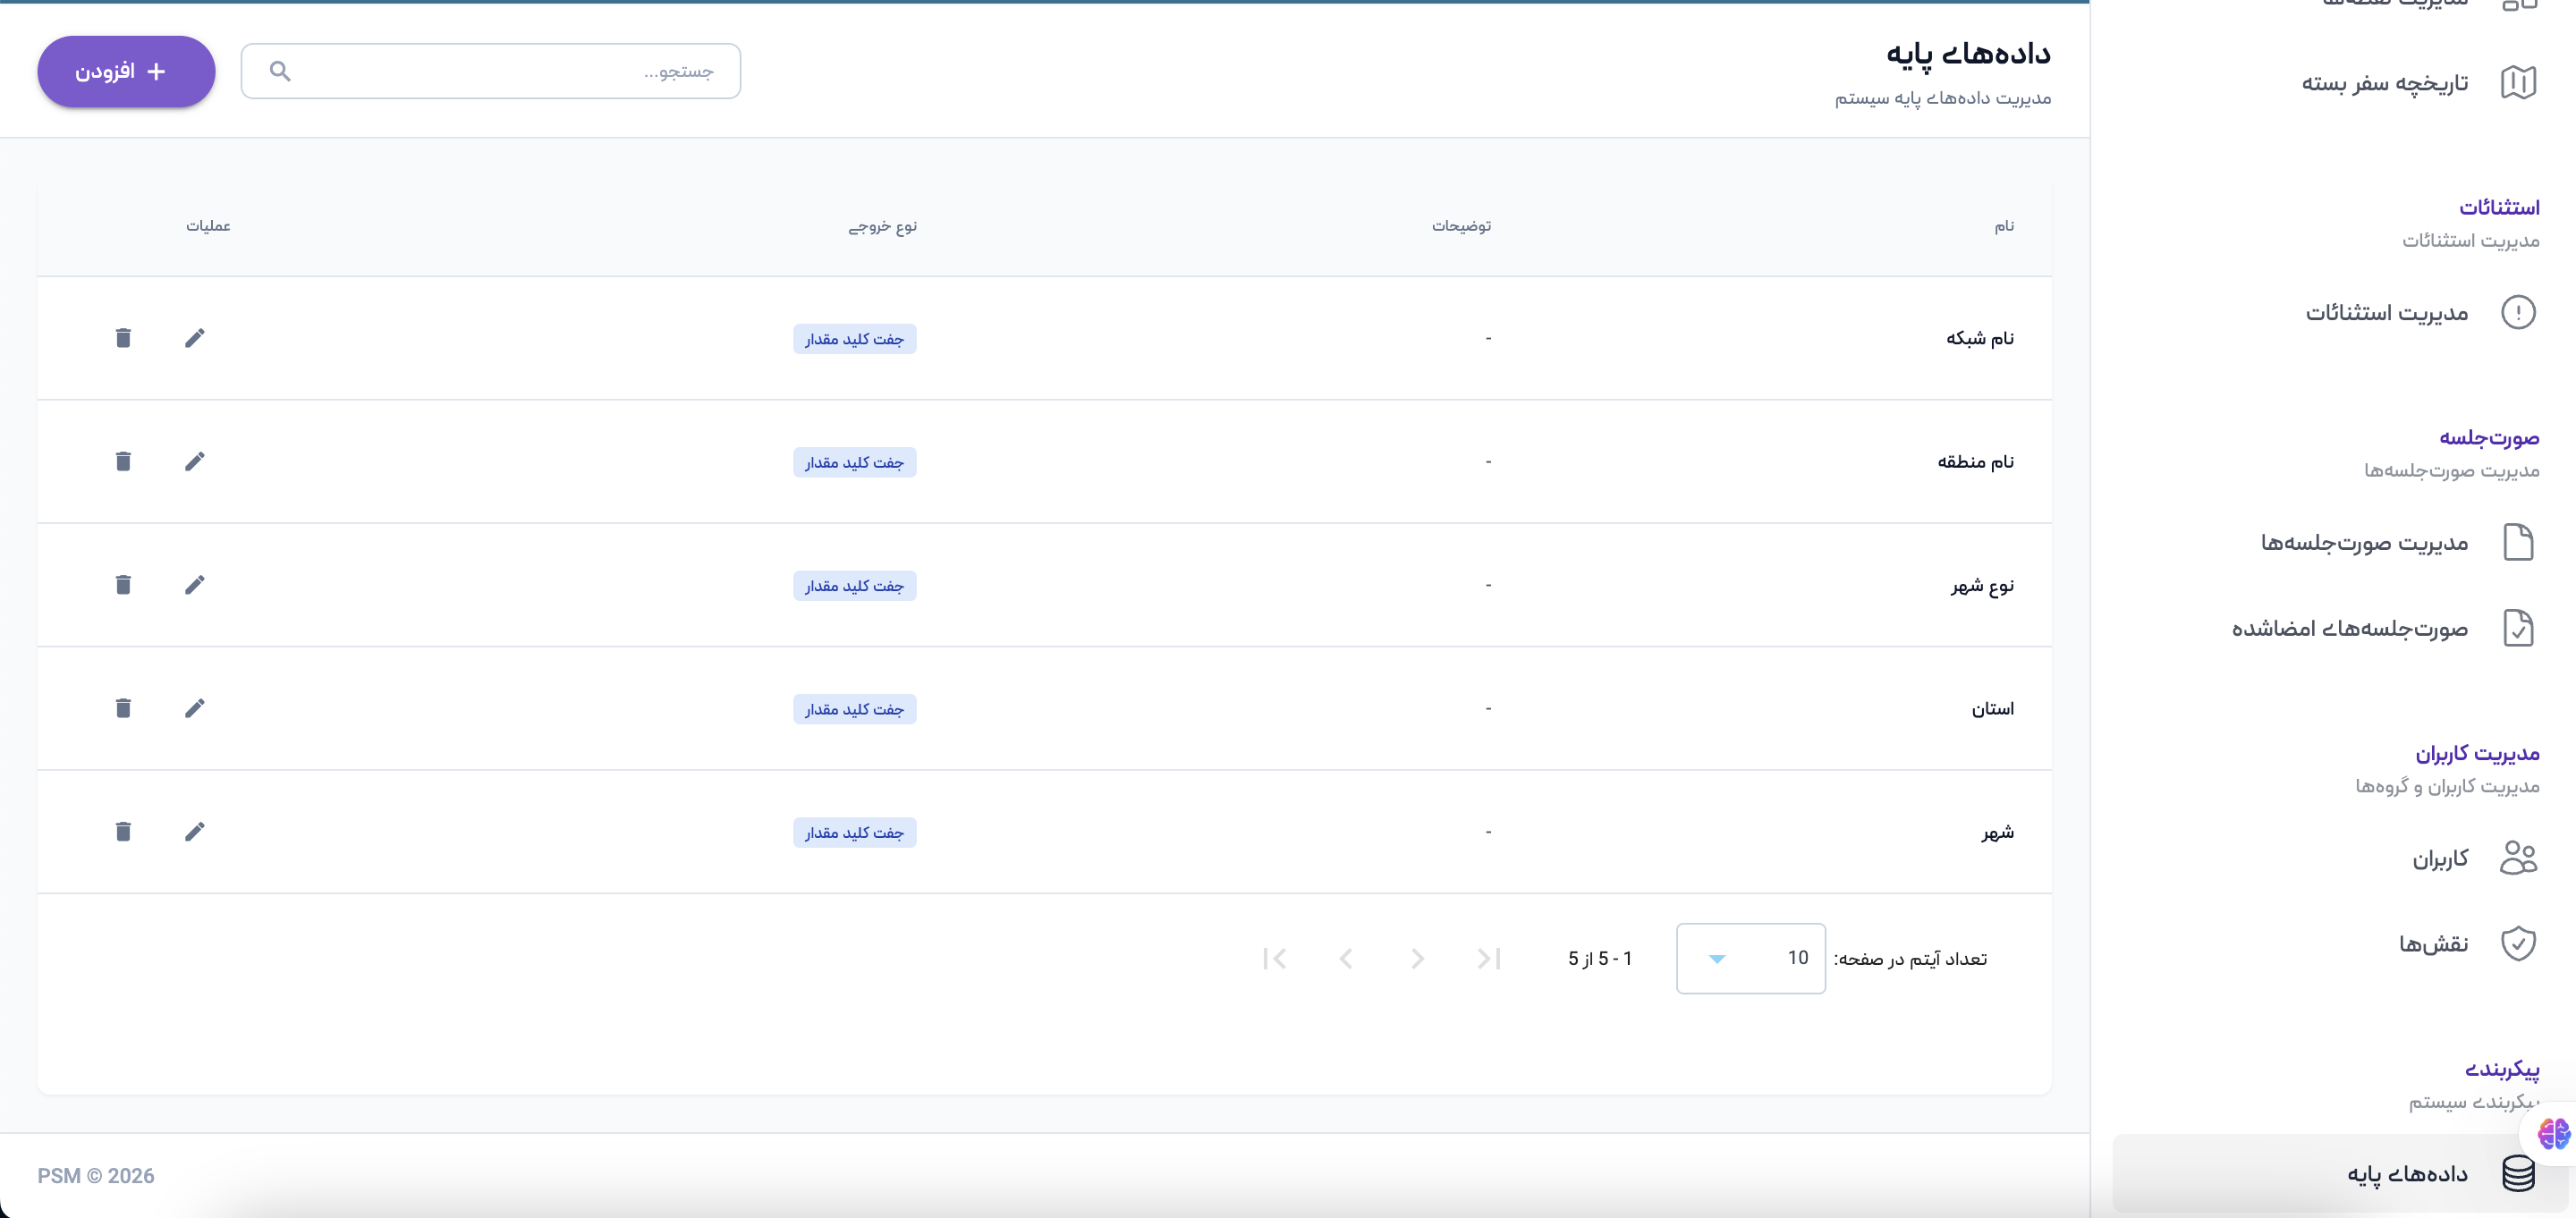Delete the نوع شهر row
The width and height of the screenshot is (2576, 1218).
click(123, 585)
